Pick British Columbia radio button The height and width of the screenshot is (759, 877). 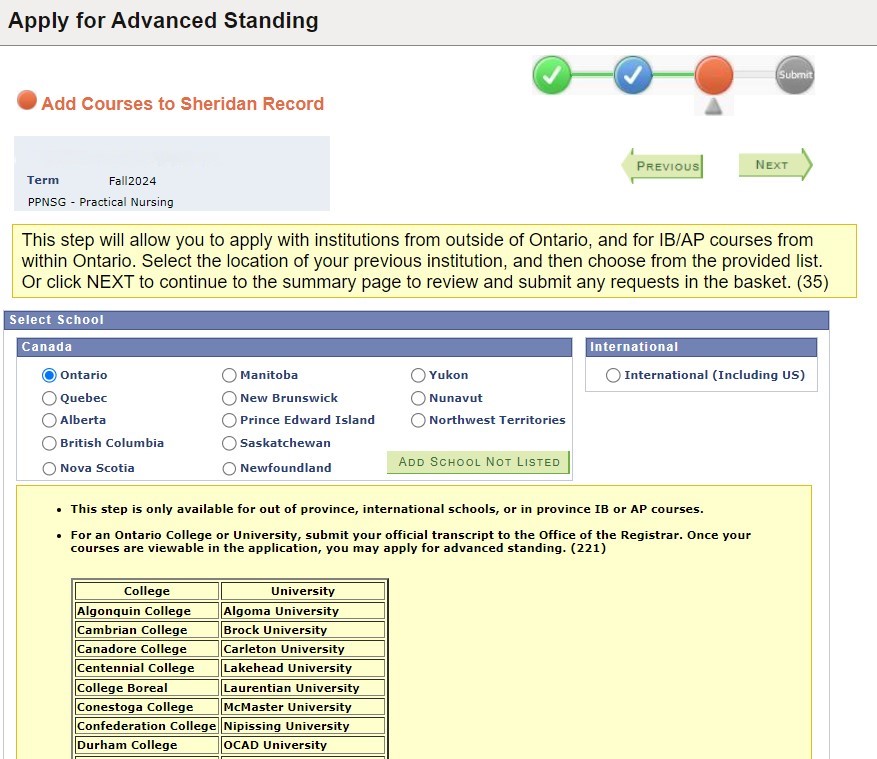pyautogui.click(x=49, y=444)
